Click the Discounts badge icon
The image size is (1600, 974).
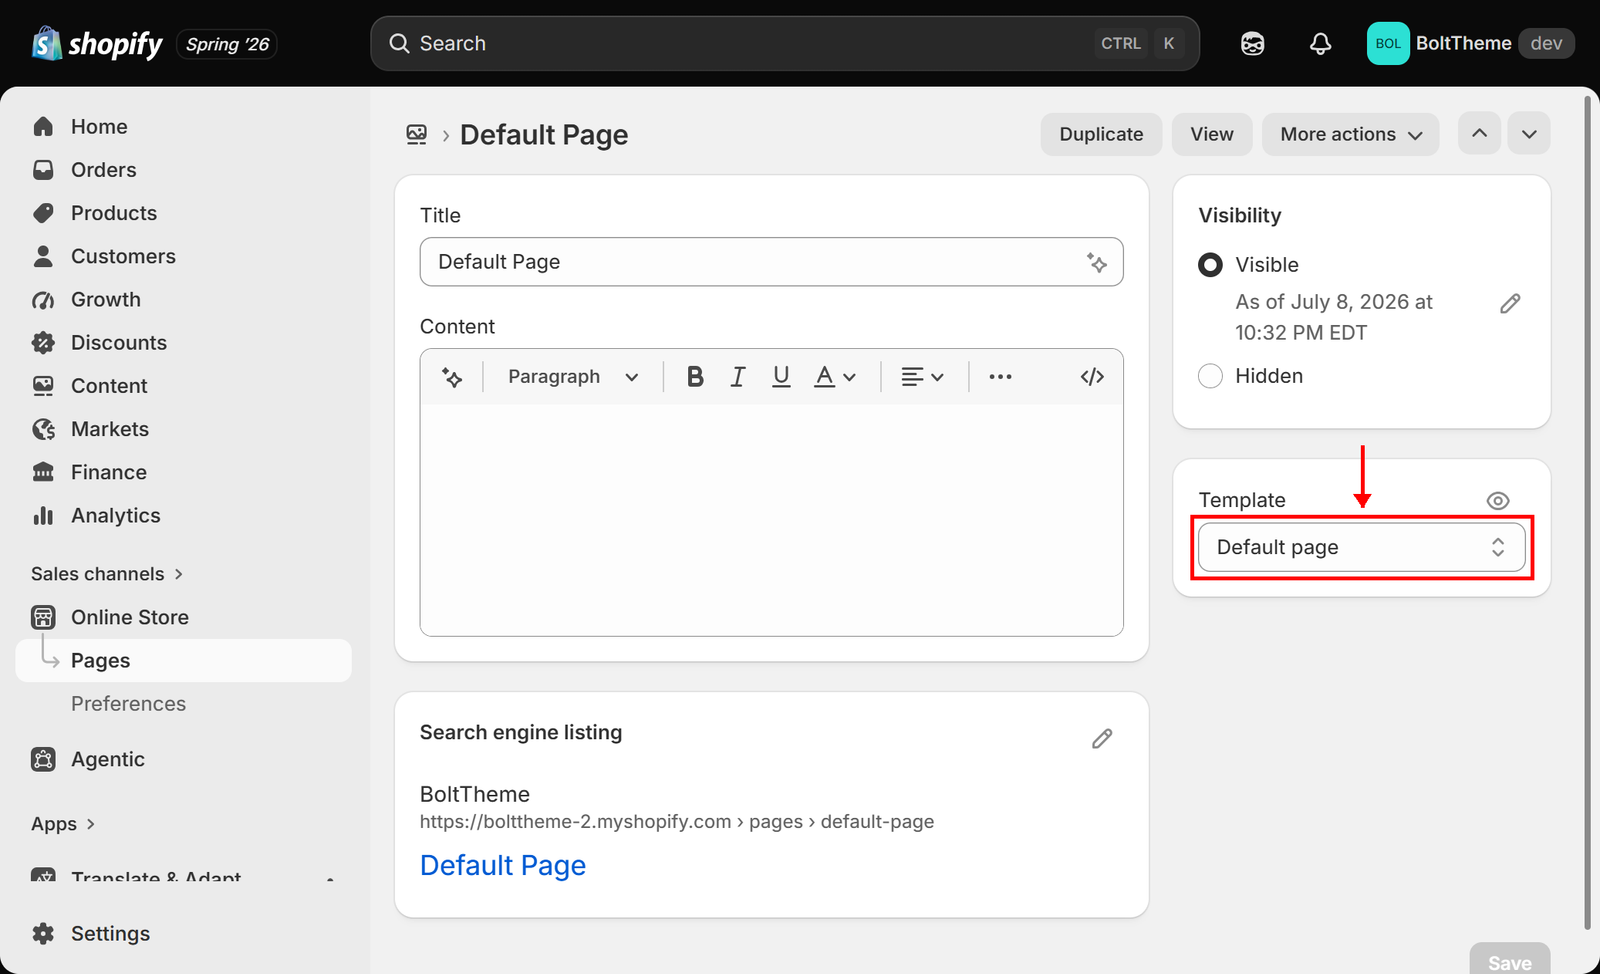coord(43,343)
